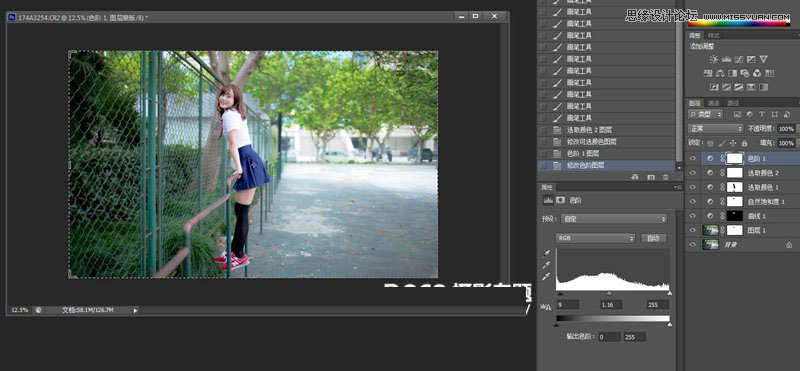Image resolution: width=800 pixels, height=371 pixels.
Task: Add a Vibrance adjustment (triangle icon)
Action: coord(763,60)
